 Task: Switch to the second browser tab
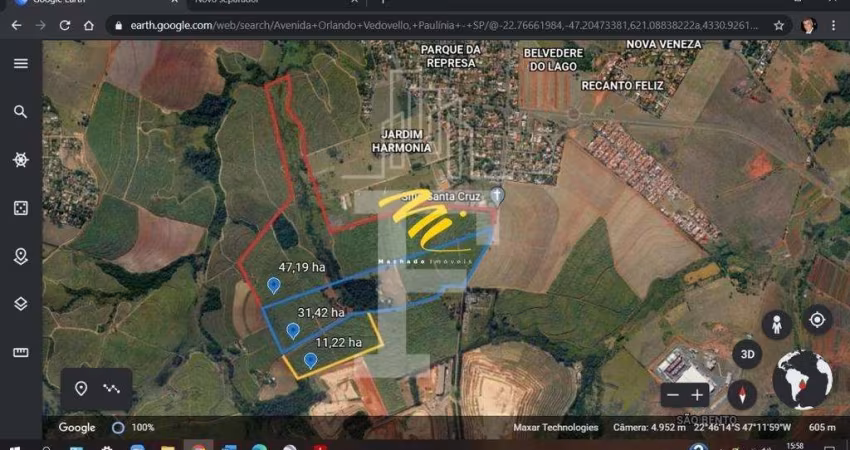(276, 2)
